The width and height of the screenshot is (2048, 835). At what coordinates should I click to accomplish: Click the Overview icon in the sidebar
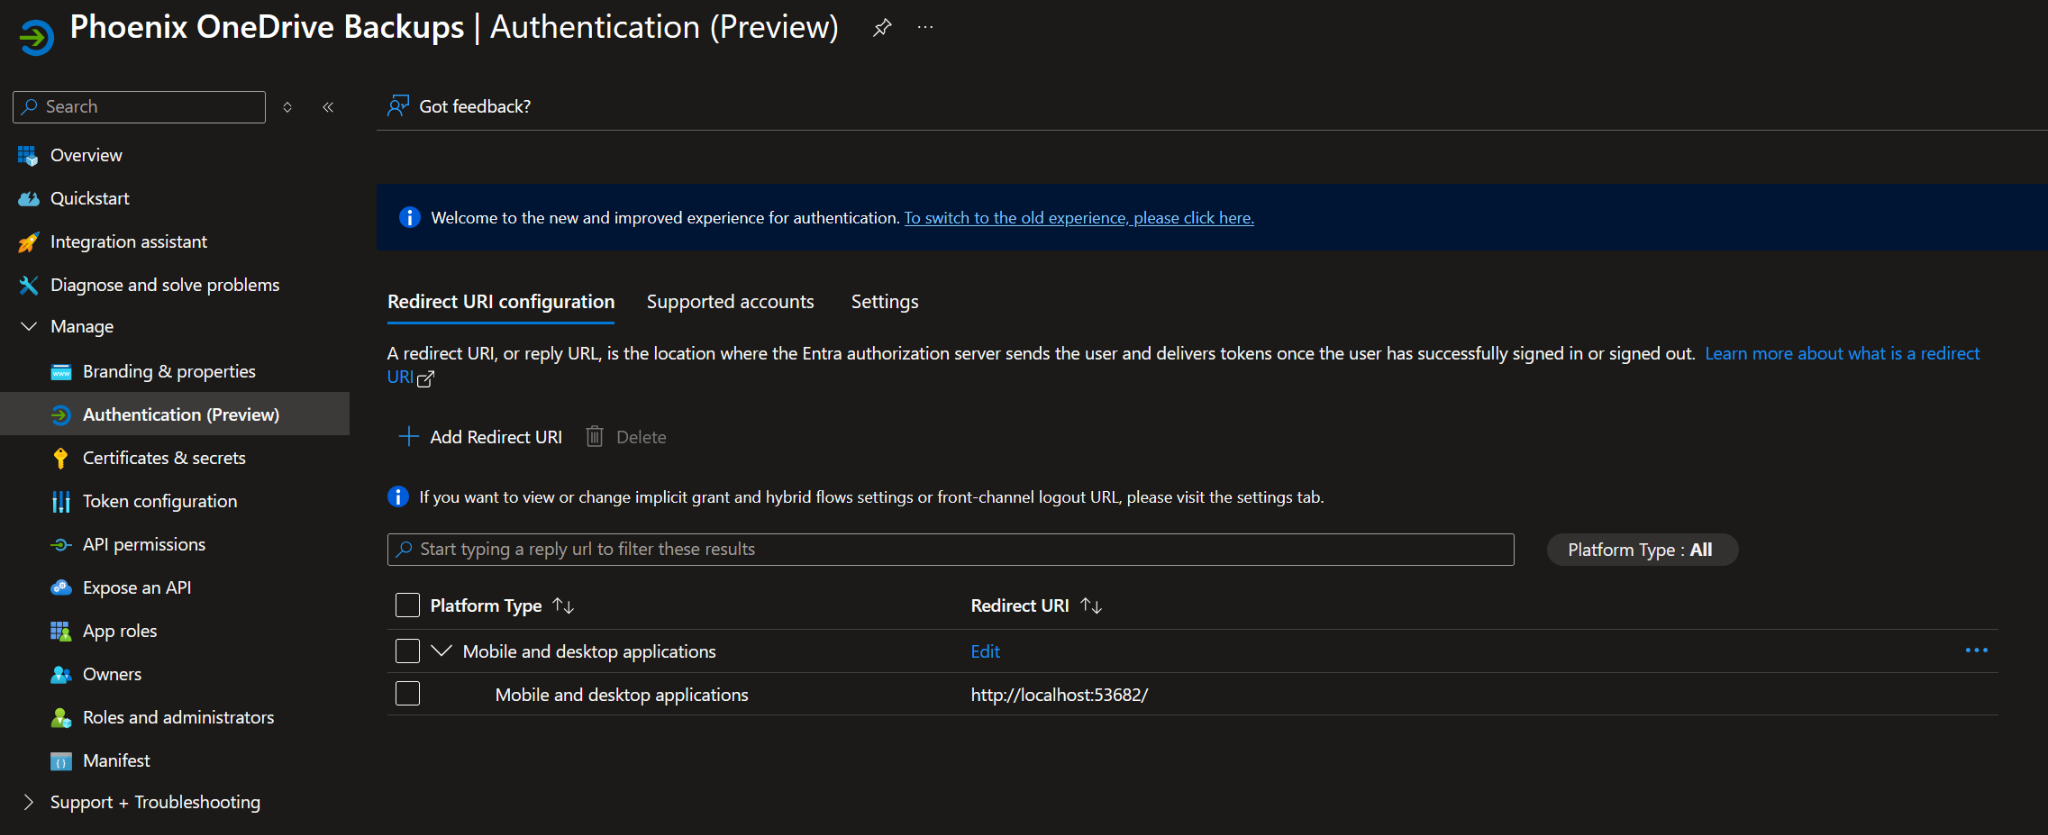[28, 156]
